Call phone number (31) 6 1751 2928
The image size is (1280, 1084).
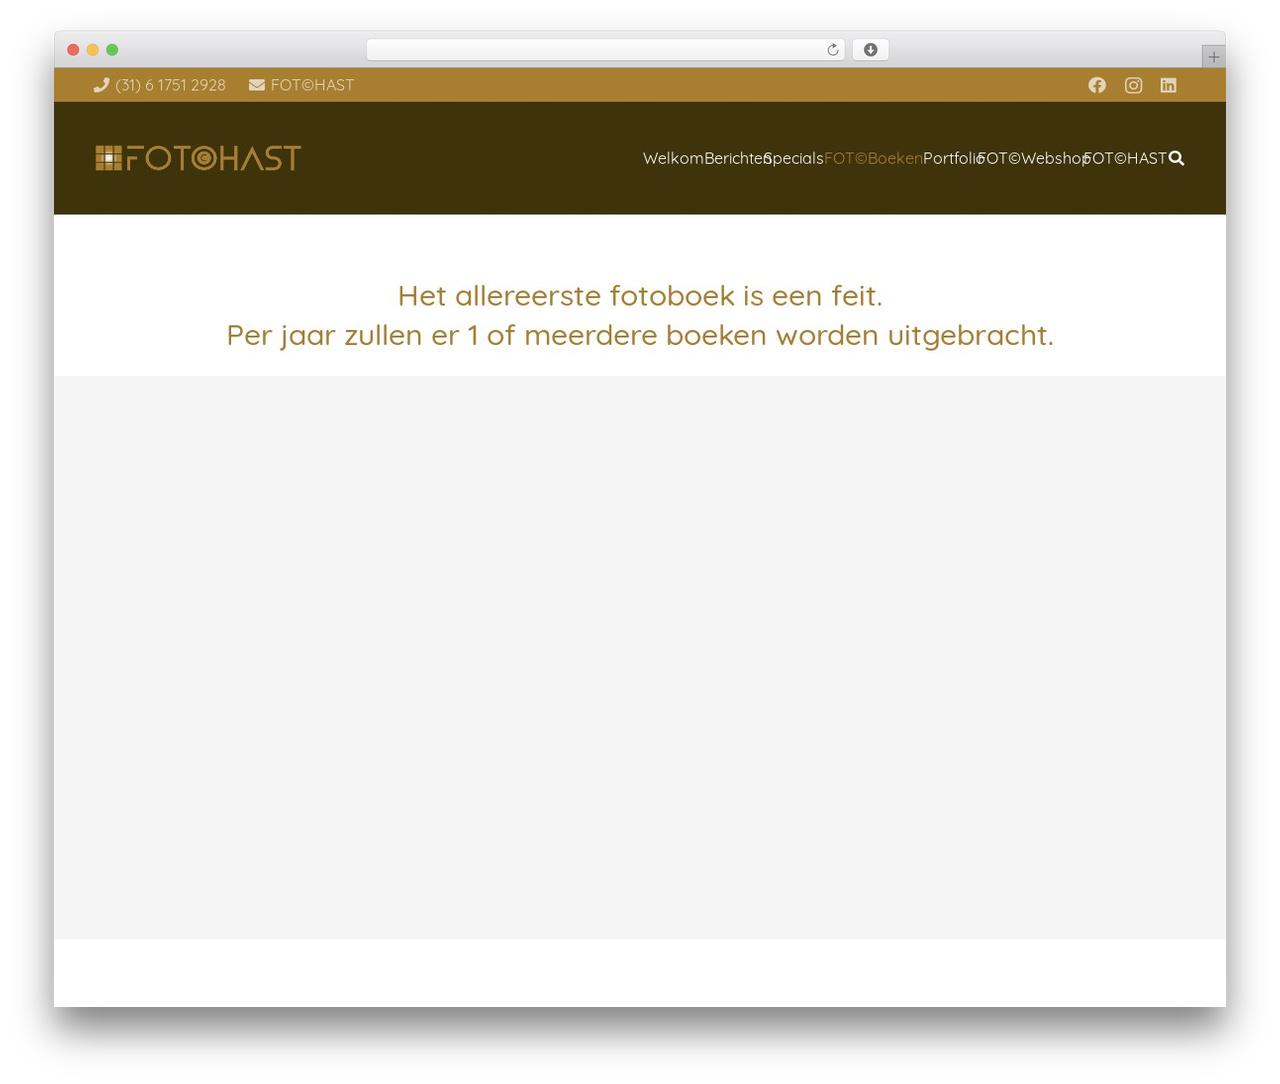tap(171, 85)
